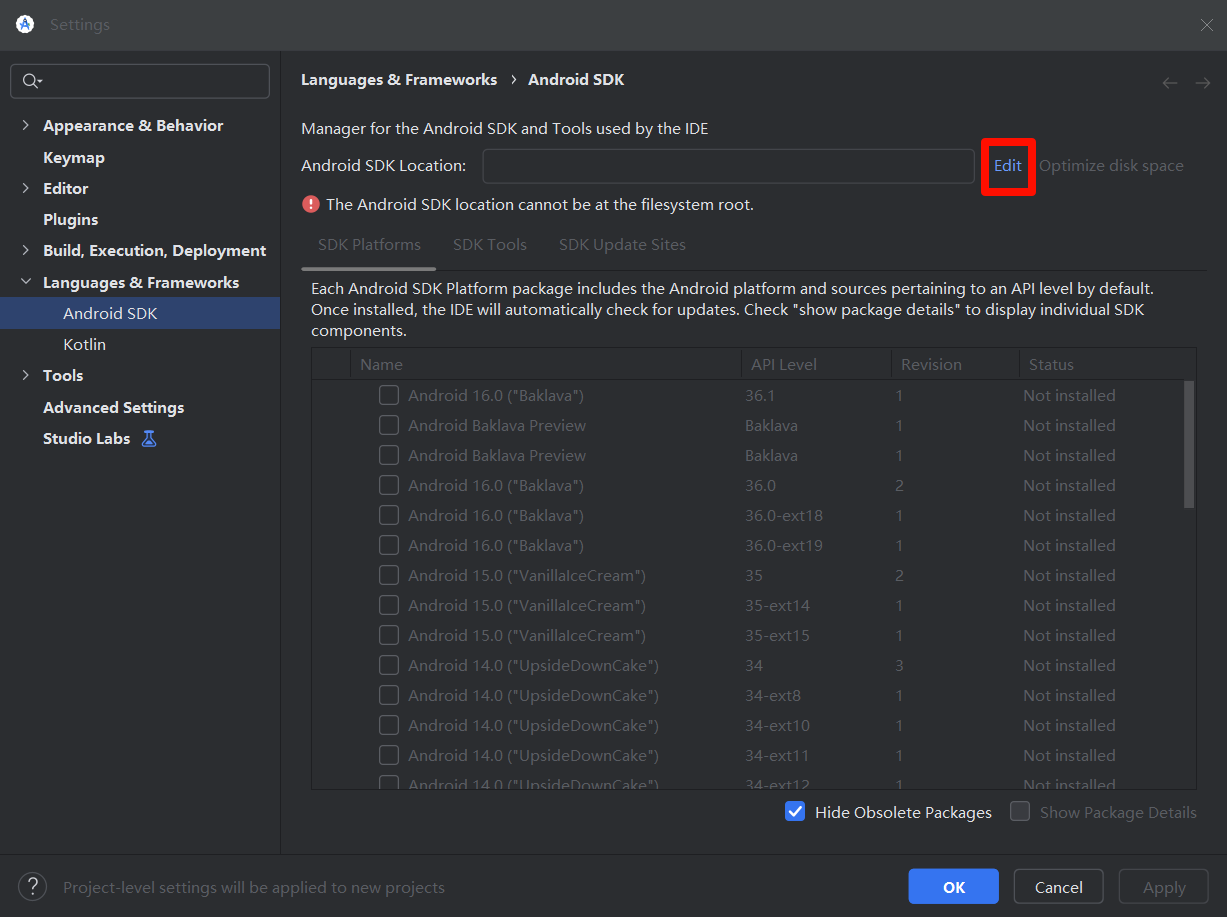The height and width of the screenshot is (917, 1227).
Task: Uncheck Hide Obsolete Packages checkbox
Action: [x=795, y=812]
